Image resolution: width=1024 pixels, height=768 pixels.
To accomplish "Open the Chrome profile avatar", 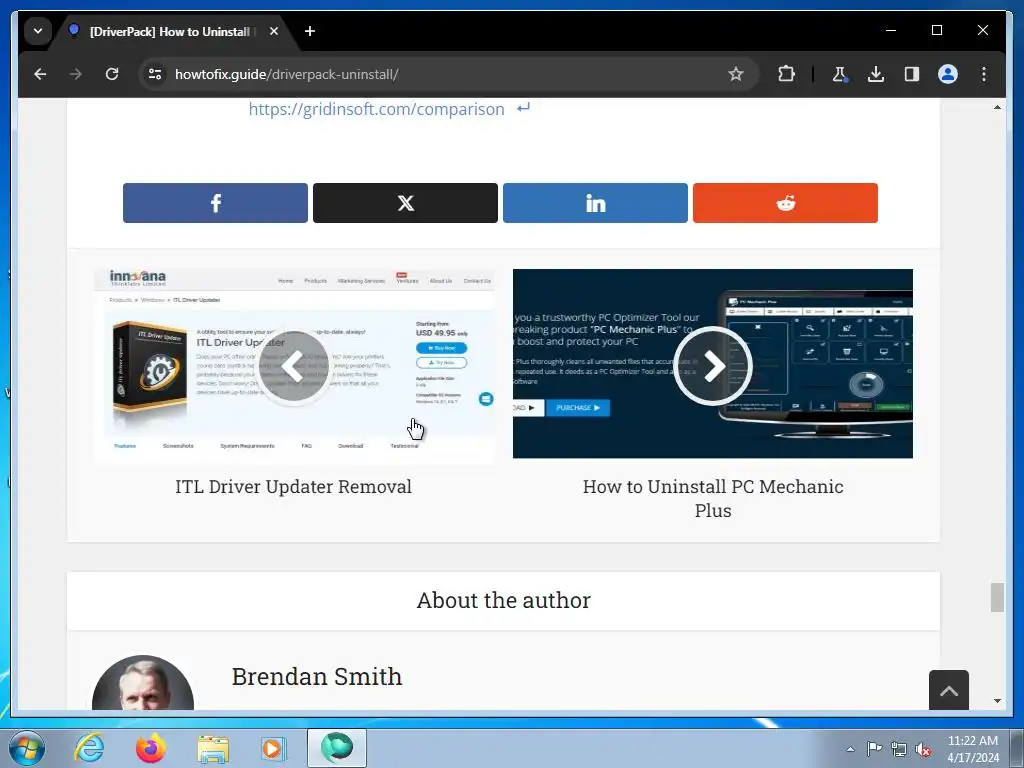I will (x=948, y=74).
